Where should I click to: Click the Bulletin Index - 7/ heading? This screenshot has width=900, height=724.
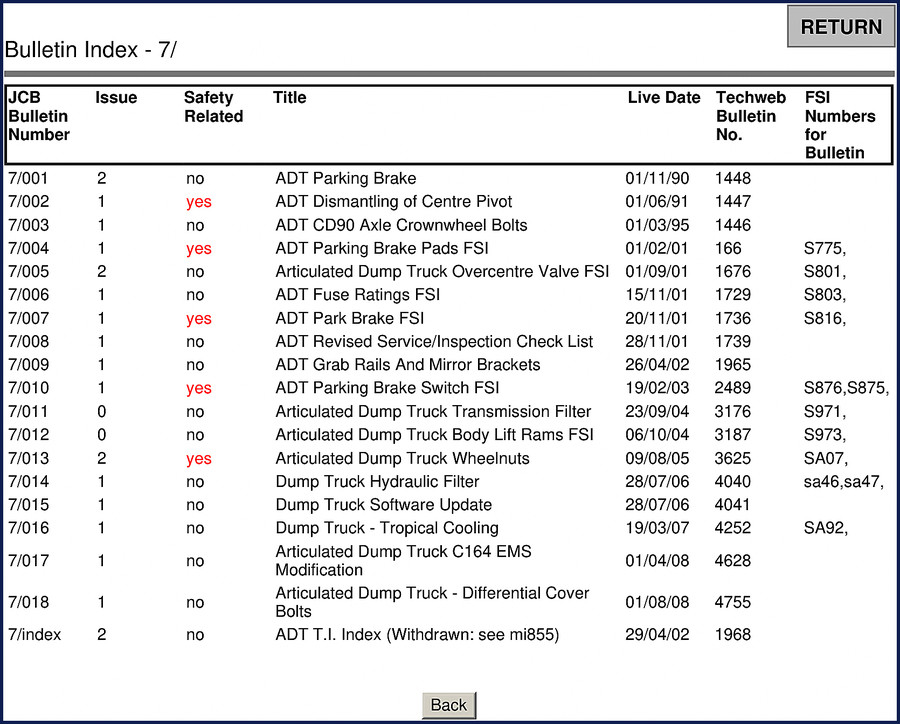pos(90,50)
